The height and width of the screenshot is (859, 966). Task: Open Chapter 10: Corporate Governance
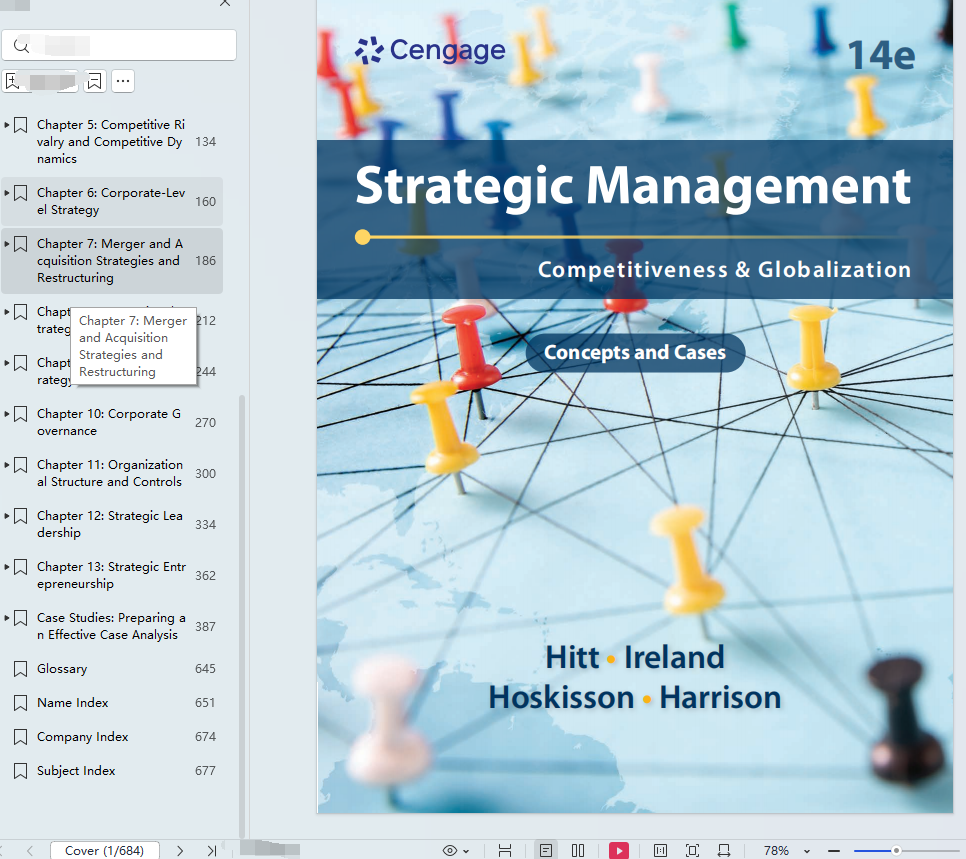click(x=109, y=422)
